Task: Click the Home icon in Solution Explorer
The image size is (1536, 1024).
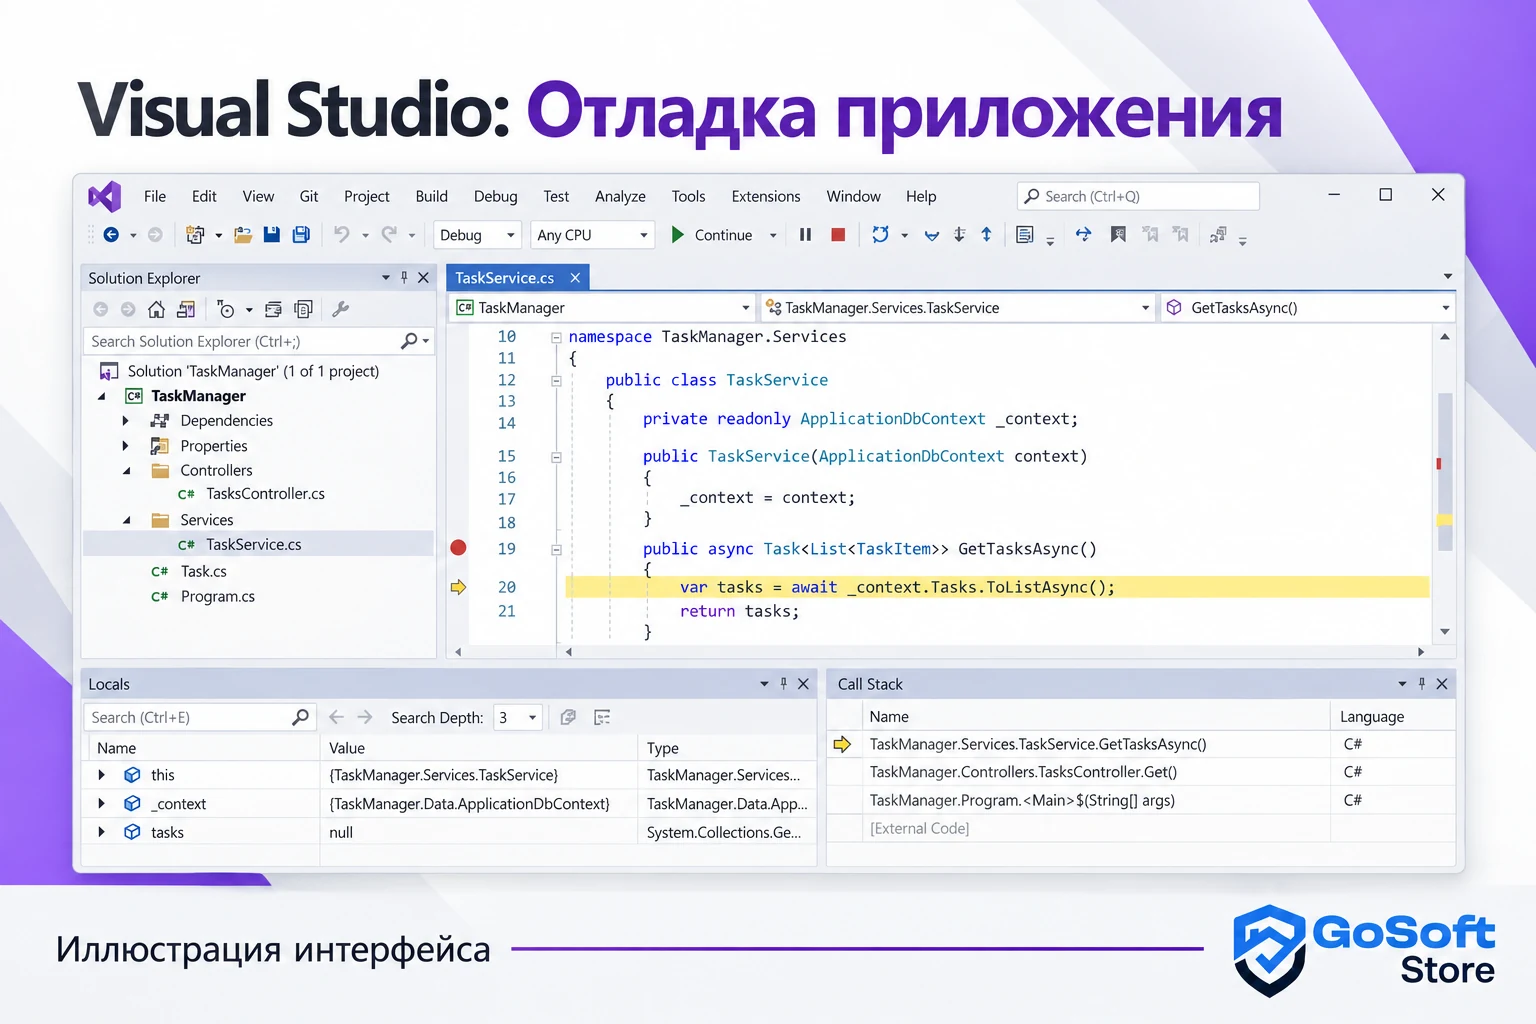Action: pos(156,309)
